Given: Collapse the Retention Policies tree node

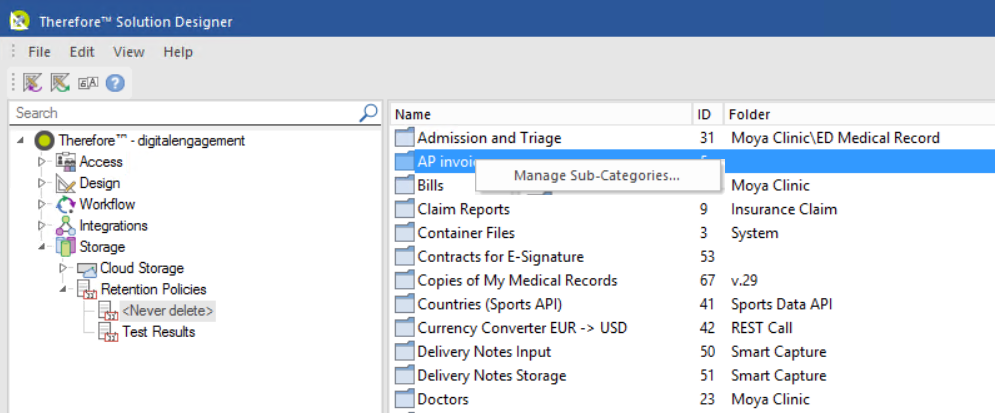Looking at the screenshot, I should click(63, 289).
